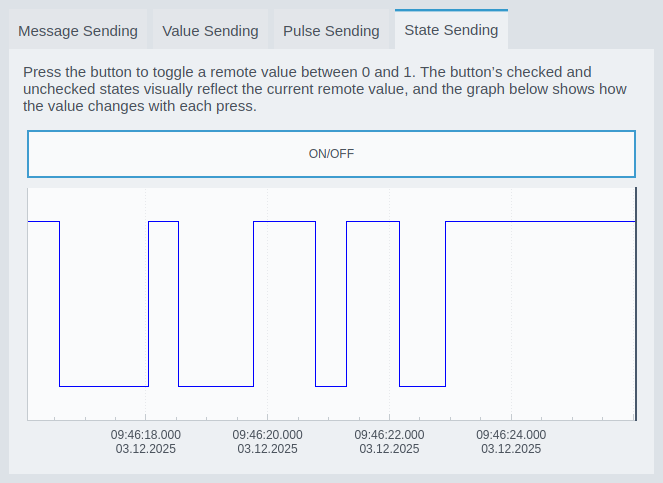Switch to the Message Sending tab

tap(78, 31)
